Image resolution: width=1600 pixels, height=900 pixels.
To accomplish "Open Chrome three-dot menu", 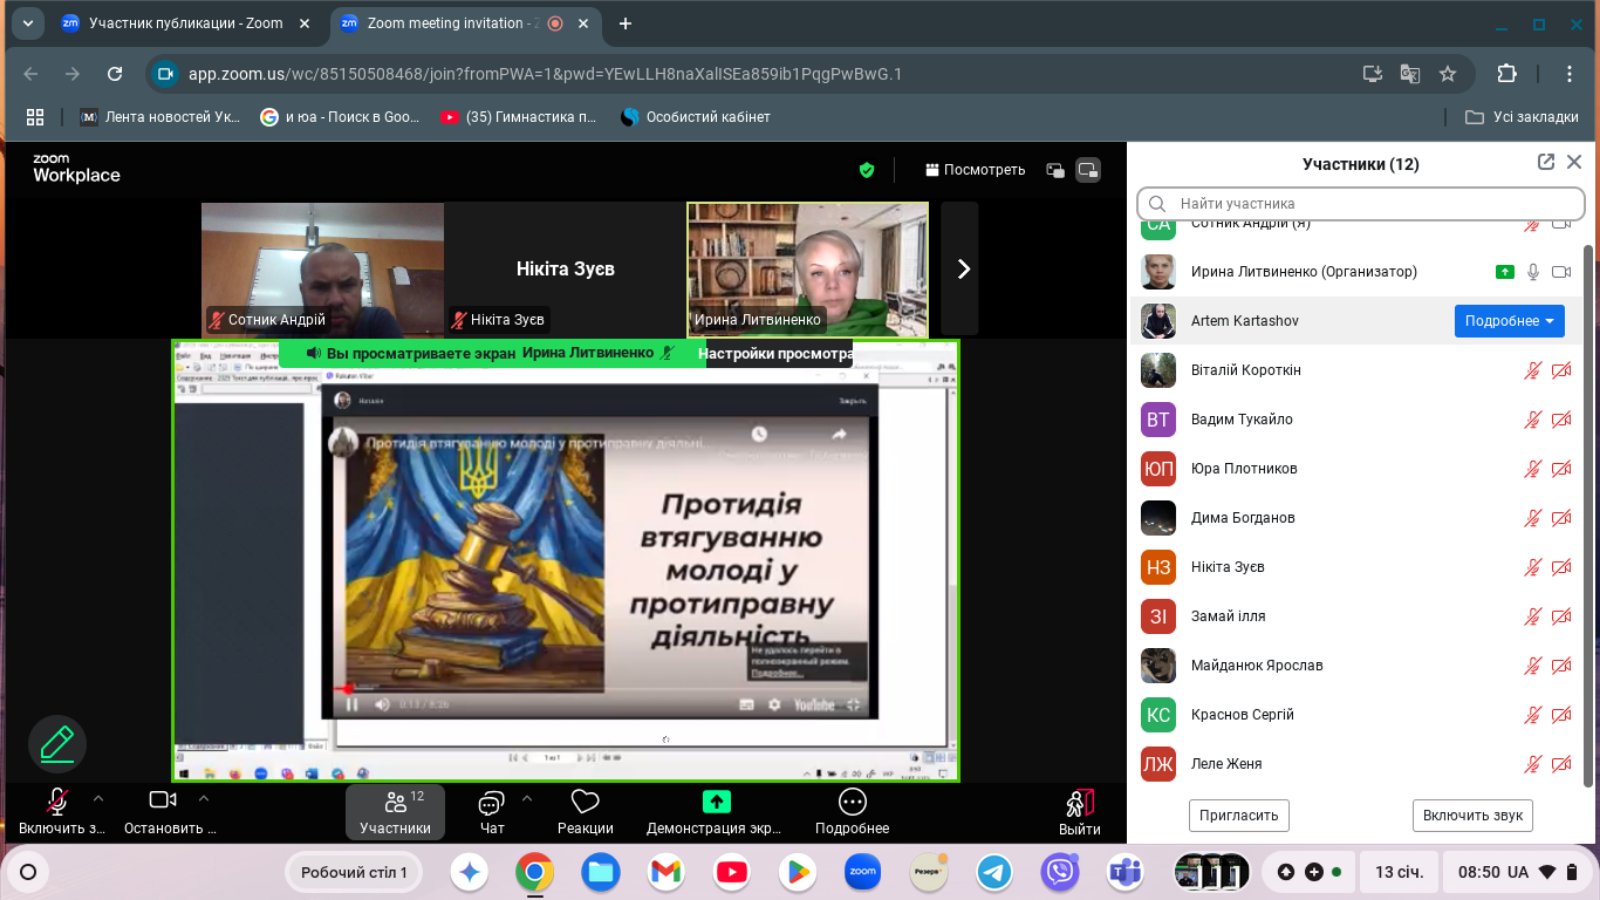I will pyautogui.click(x=1569, y=74).
